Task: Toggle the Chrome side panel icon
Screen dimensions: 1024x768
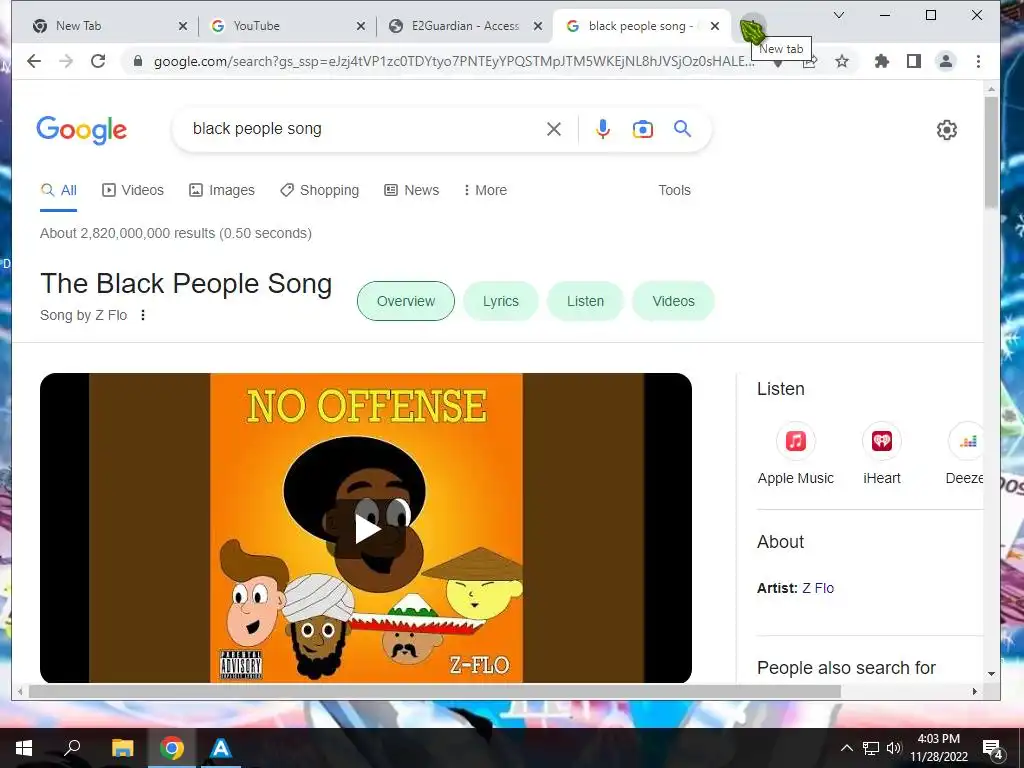Action: click(x=914, y=61)
